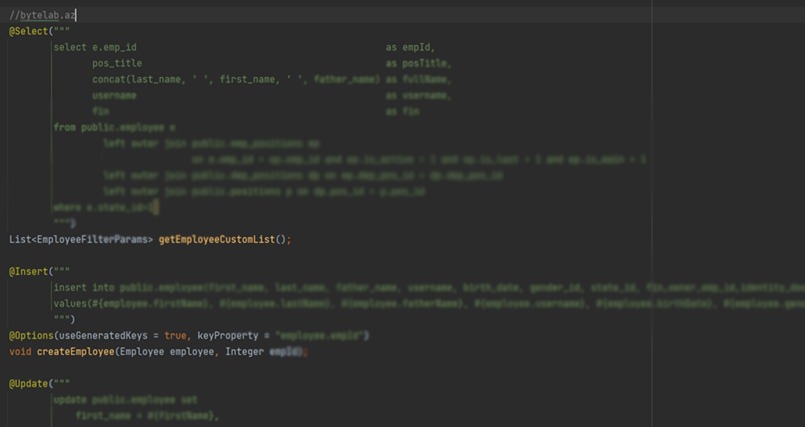
Task: Place cursor on the @Select annotation
Action: pos(27,31)
